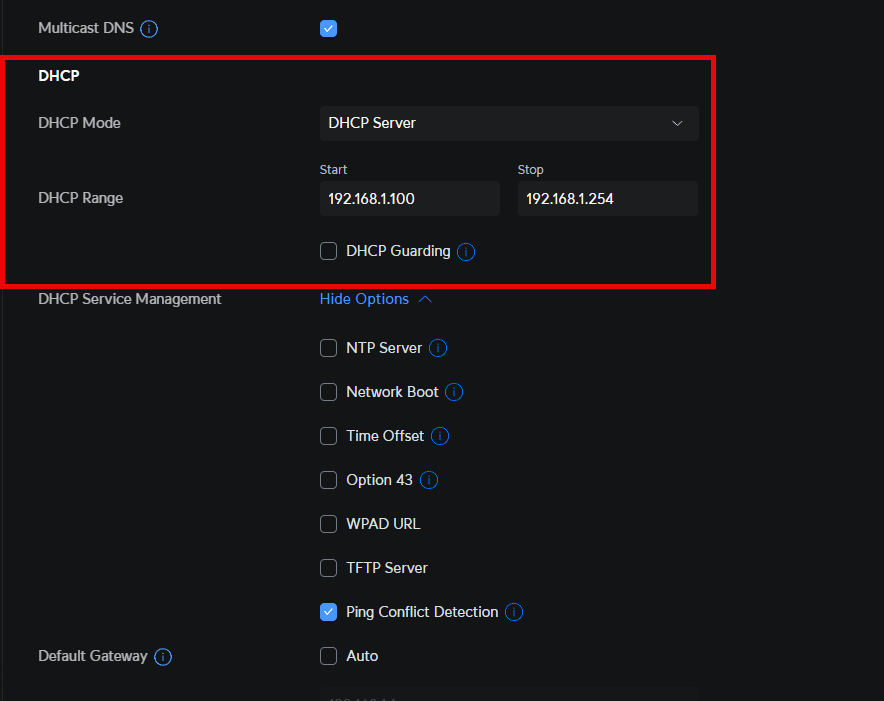Click the Option 43 info icon
This screenshot has height=701, width=884.
click(429, 480)
